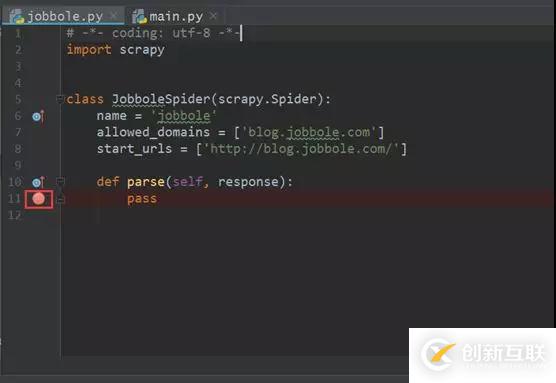The height and width of the screenshot is (383, 556).
Task: Remove the breakpoint on line 11
Action: coord(39,199)
